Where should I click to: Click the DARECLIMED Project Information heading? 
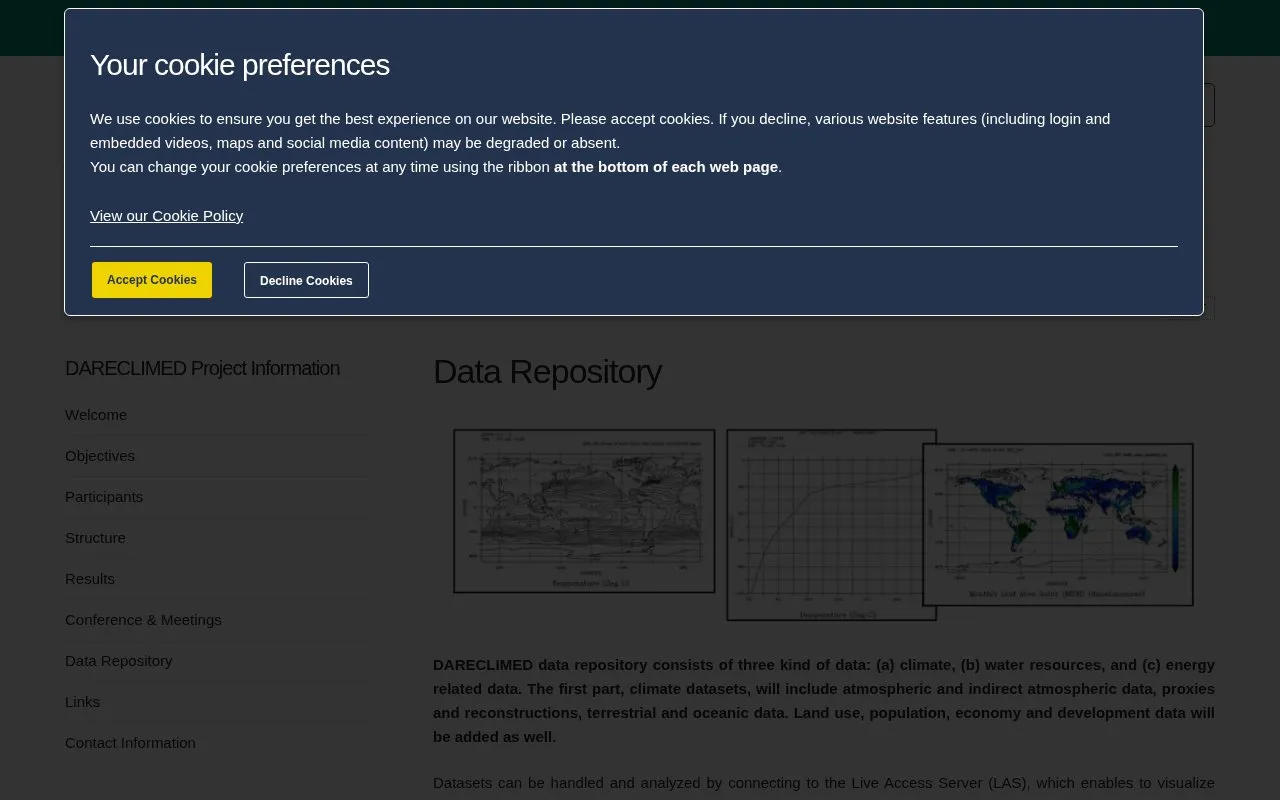pos(202,368)
